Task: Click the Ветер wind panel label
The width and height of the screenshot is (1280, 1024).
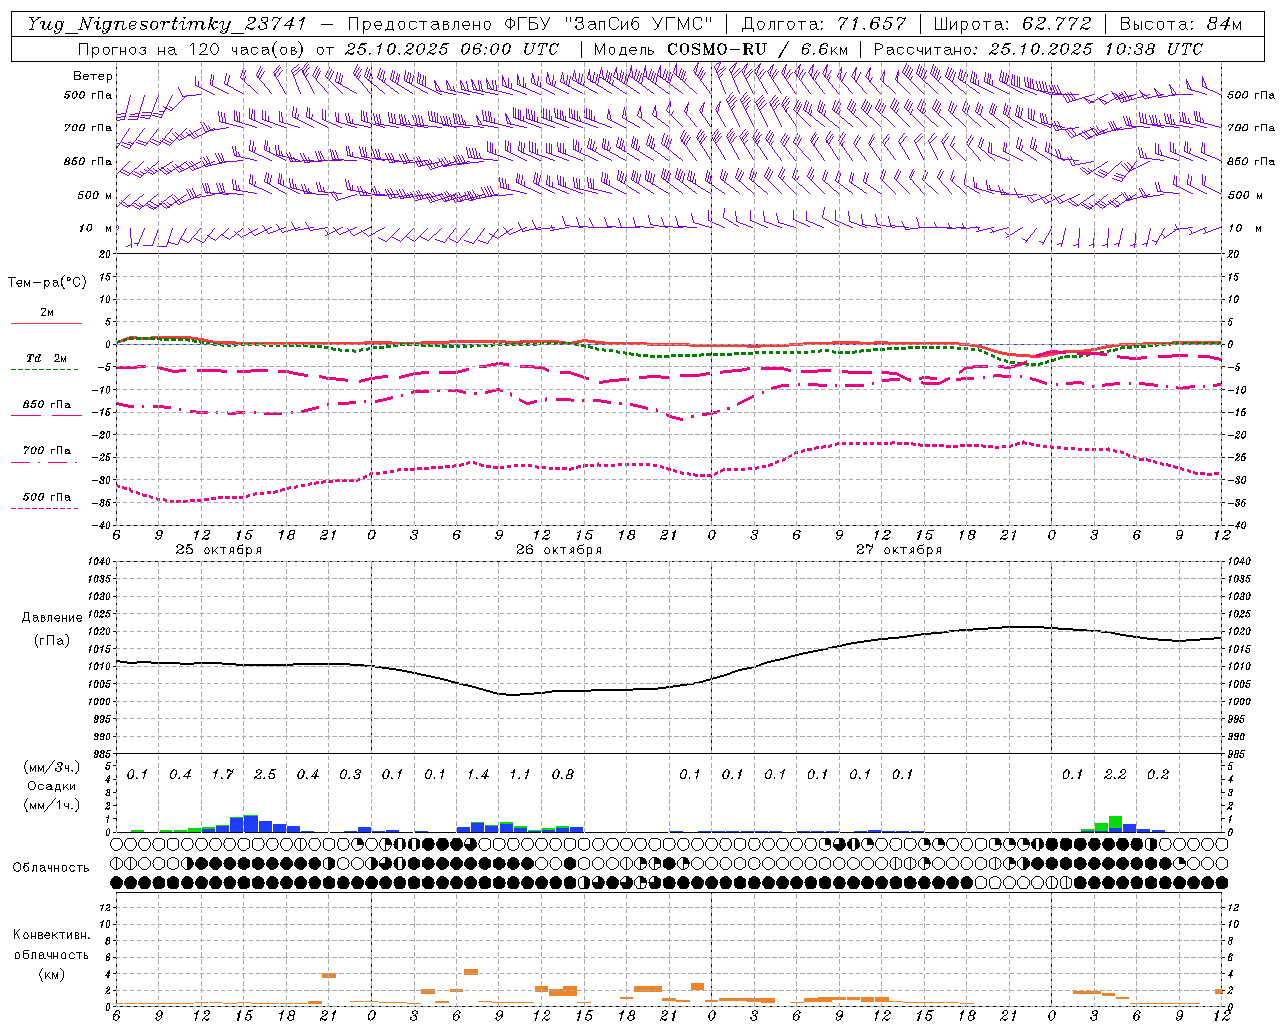Action: [93, 76]
